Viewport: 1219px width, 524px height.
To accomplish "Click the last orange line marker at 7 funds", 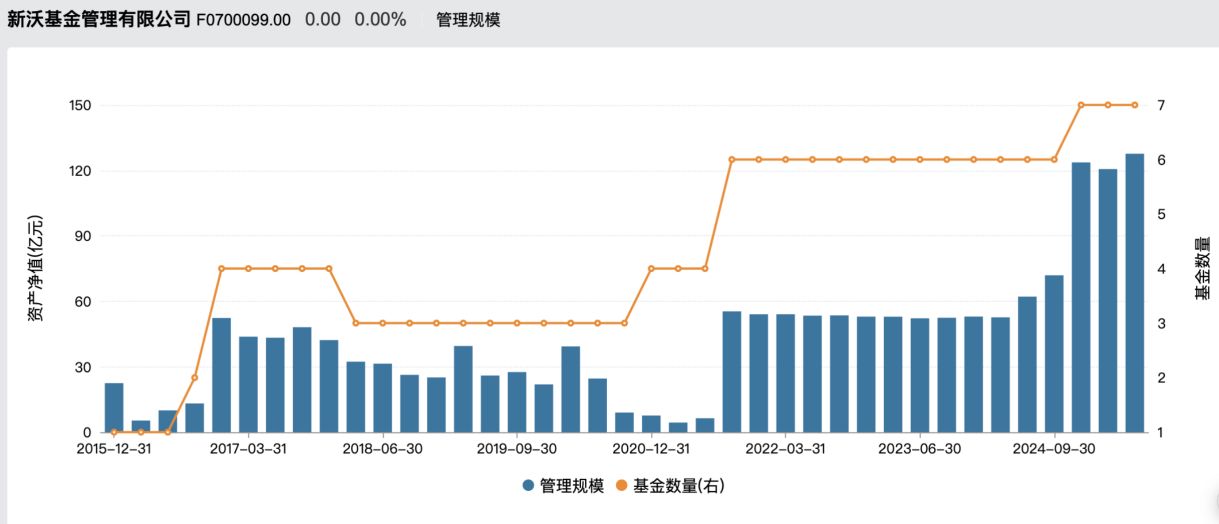I will tap(1134, 105).
